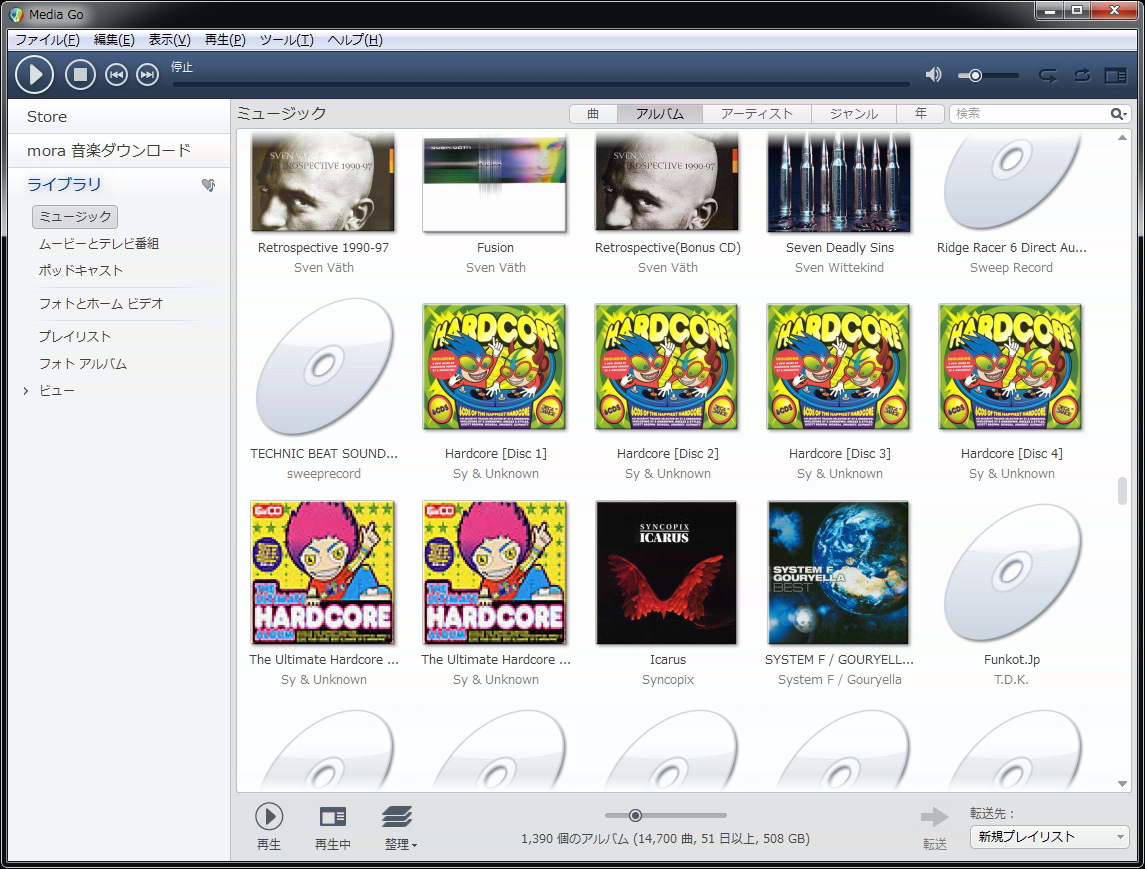Switch to the アルバム view tab
Viewport: 1145px width, 869px height.
tap(659, 113)
